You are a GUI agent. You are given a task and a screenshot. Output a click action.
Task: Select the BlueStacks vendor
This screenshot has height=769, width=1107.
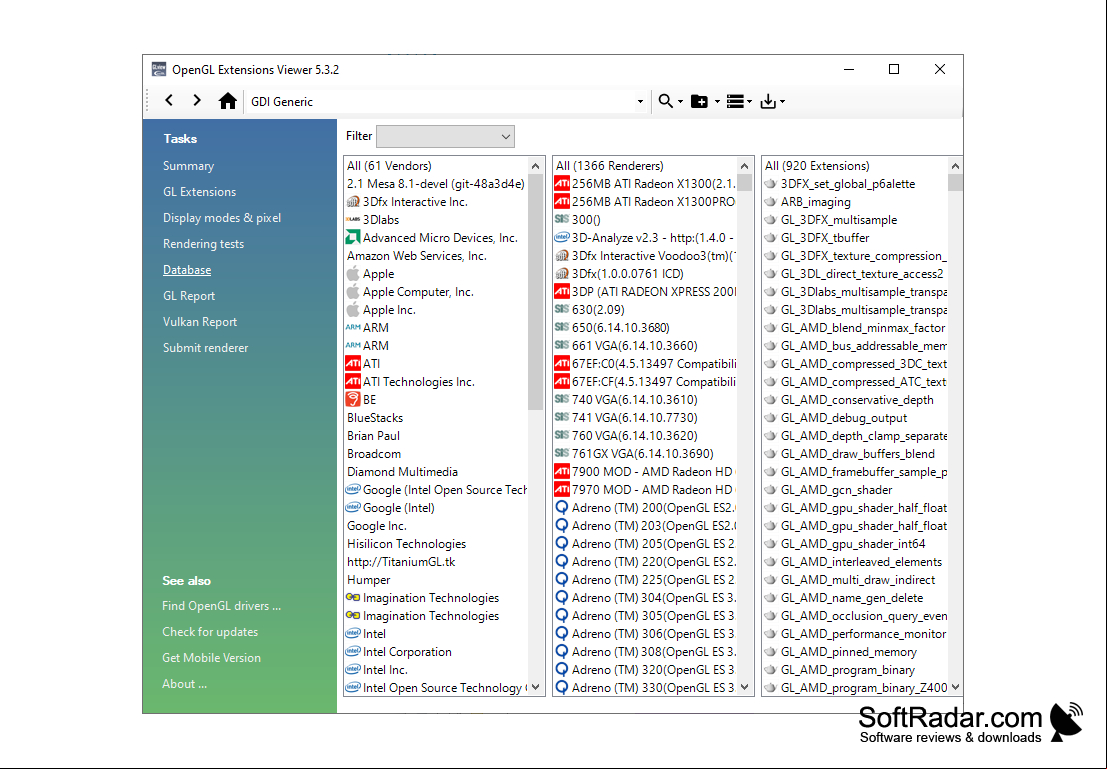[375, 418]
